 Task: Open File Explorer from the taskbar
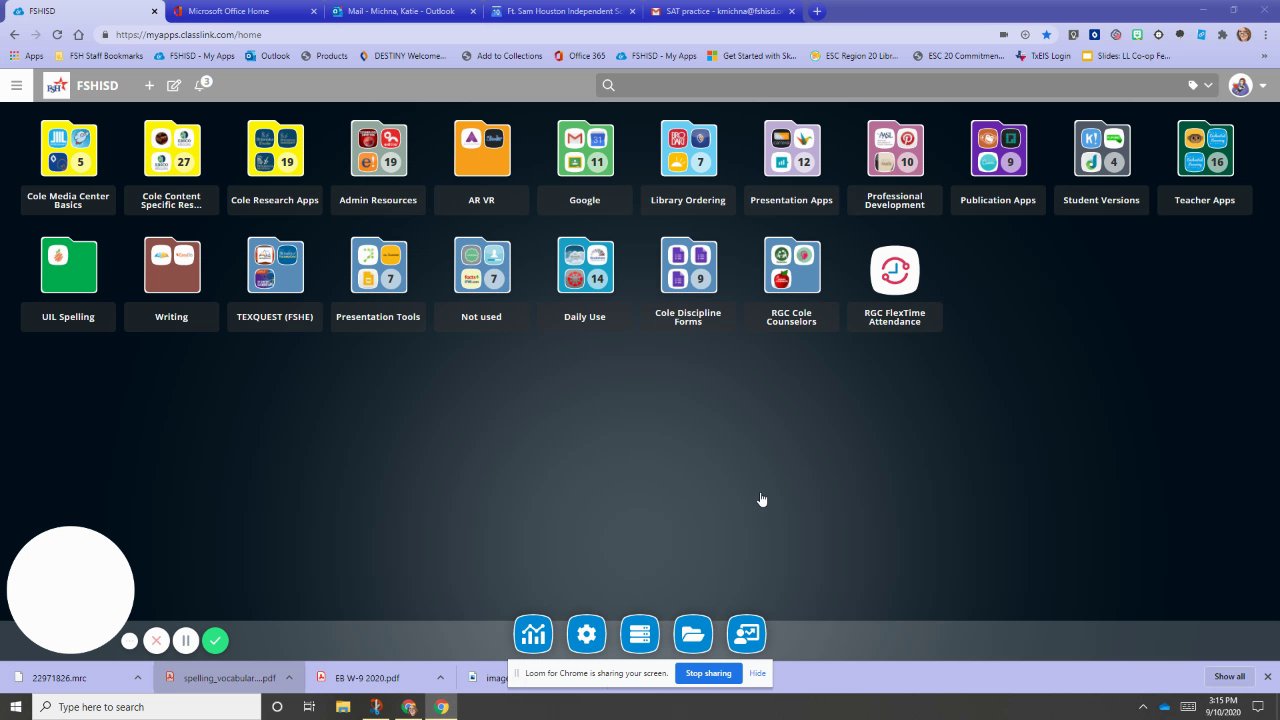pyautogui.click(x=343, y=707)
